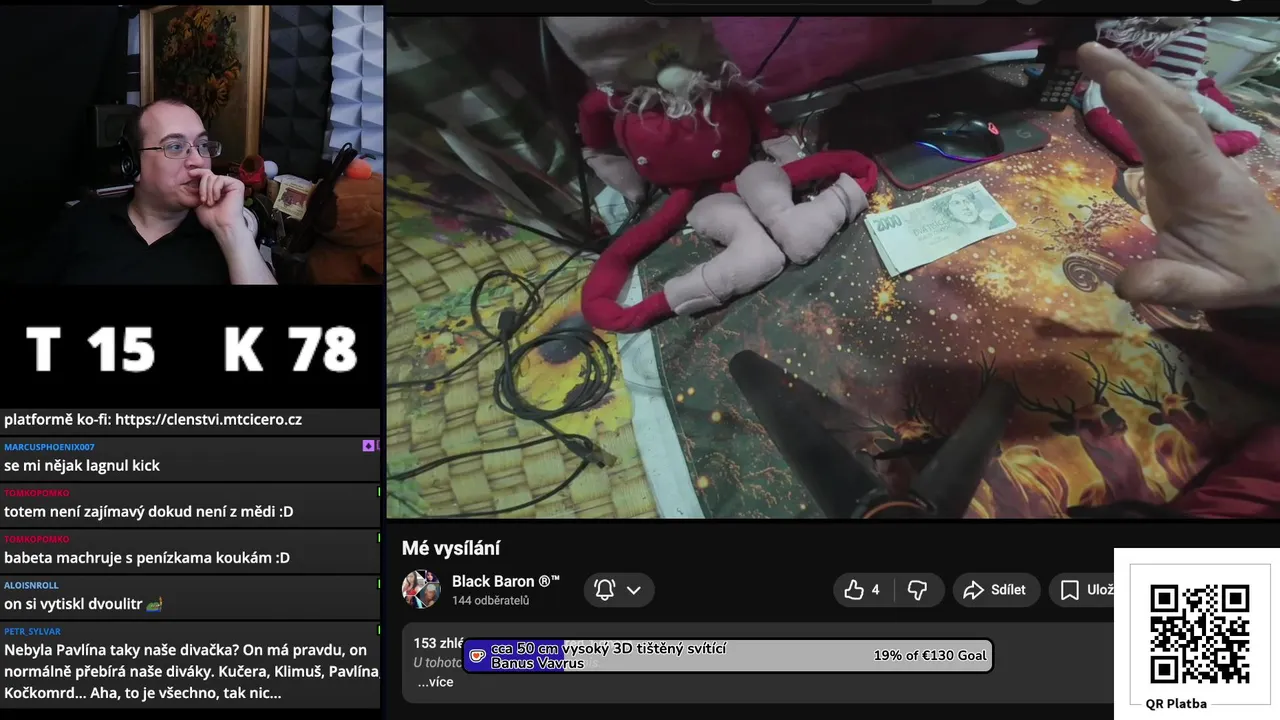Expand description with ...více
The image size is (1280, 720).
click(x=435, y=682)
